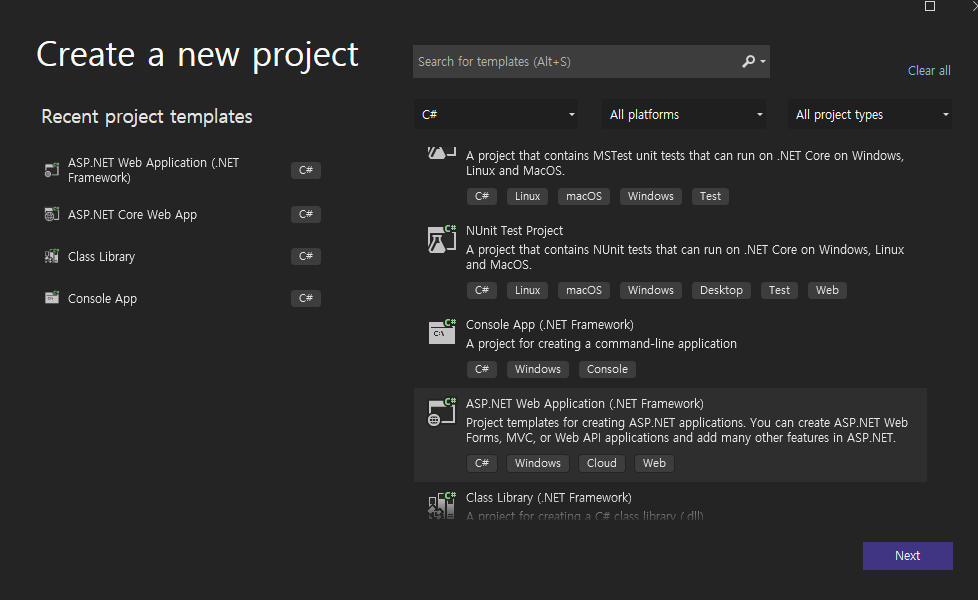Click the NUnit Test Project icon
Viewport: 978px width, 600px height.
[442, 239]
